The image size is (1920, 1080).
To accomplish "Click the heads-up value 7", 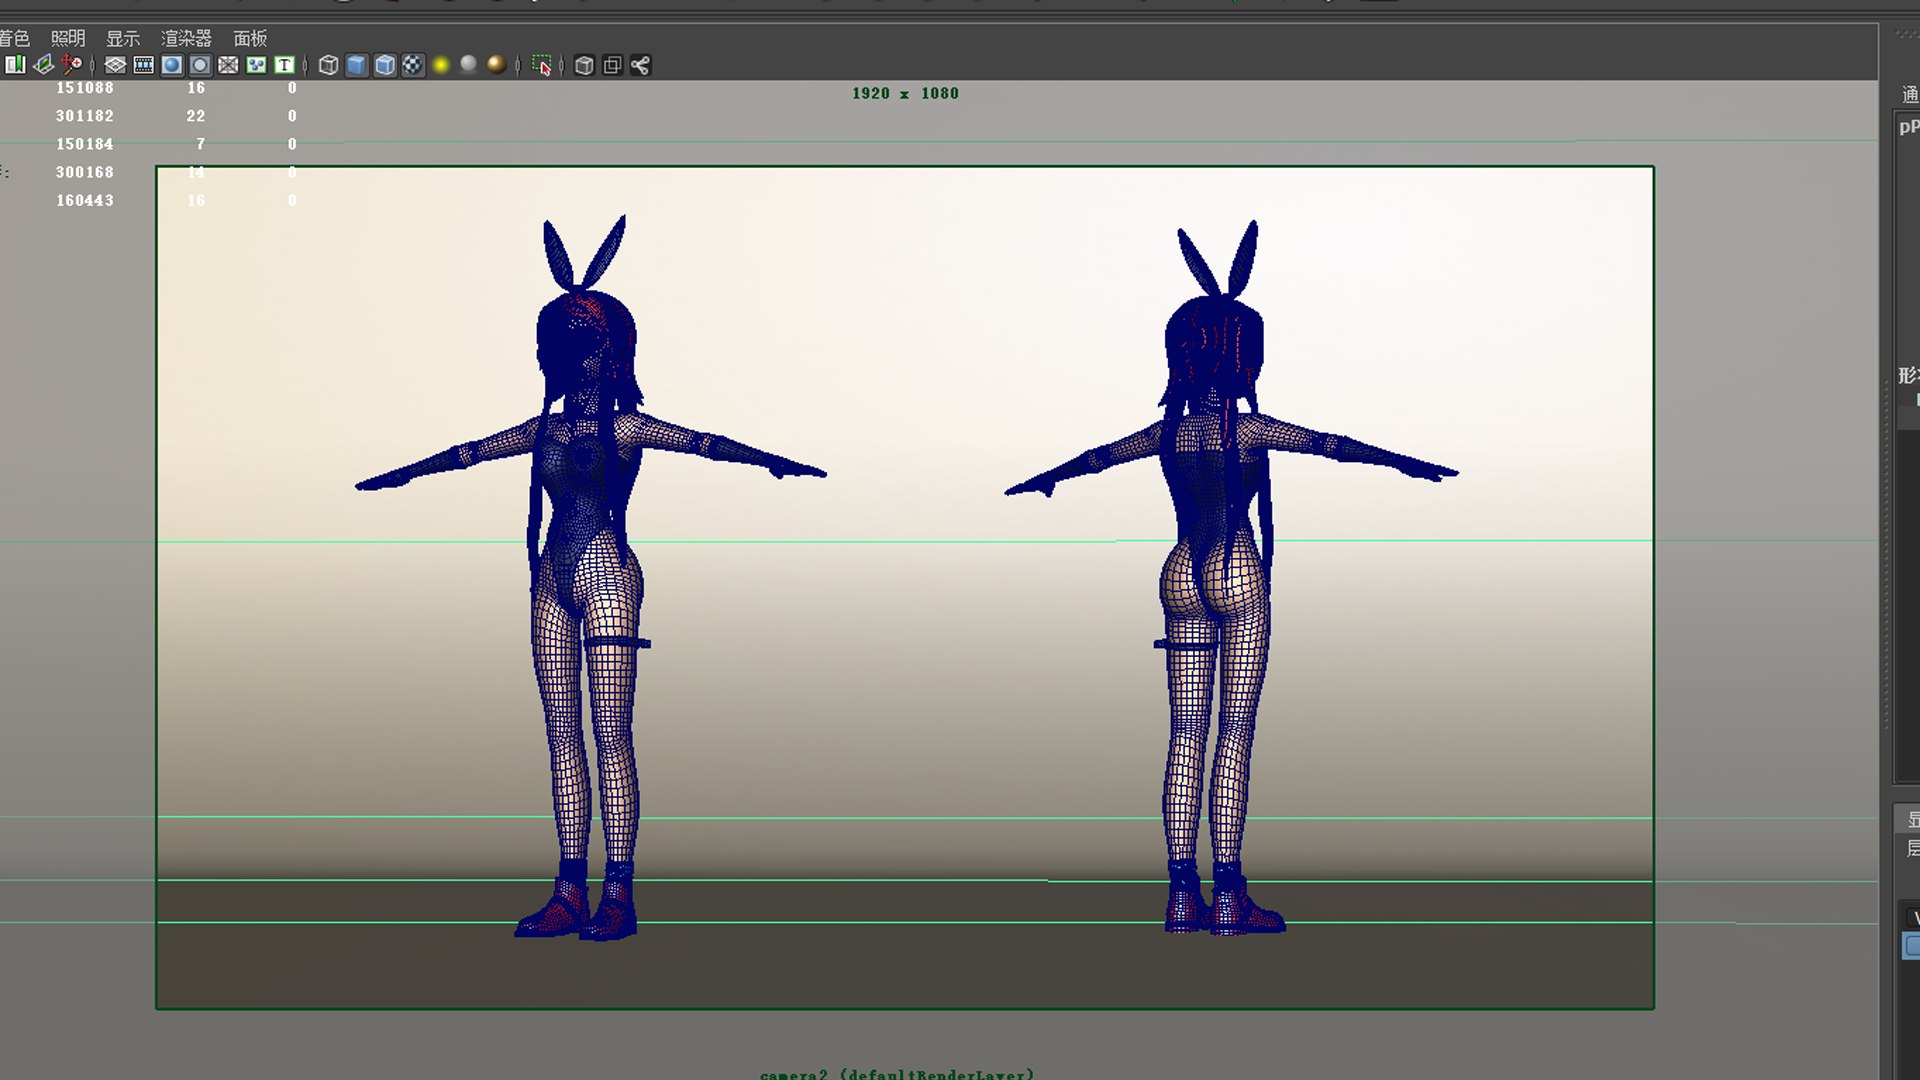I will click(x=201, y=144).
